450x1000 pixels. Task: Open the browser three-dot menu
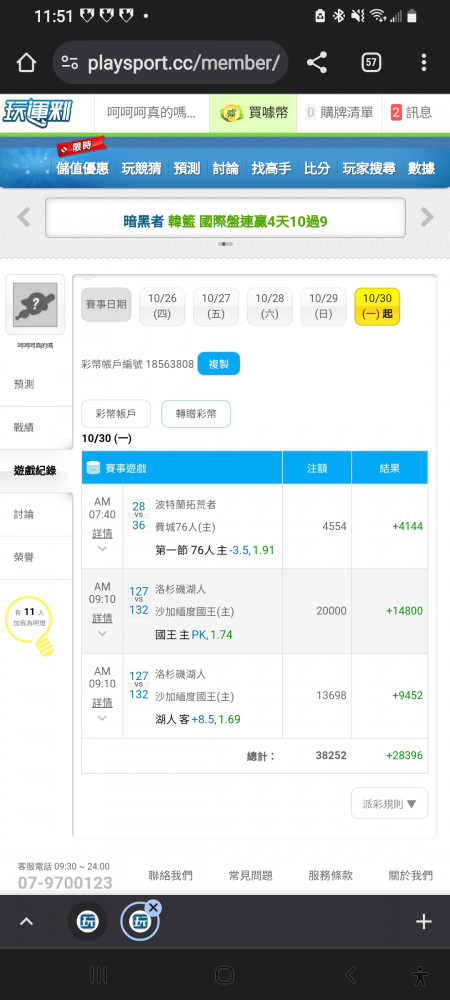[424, 62]
